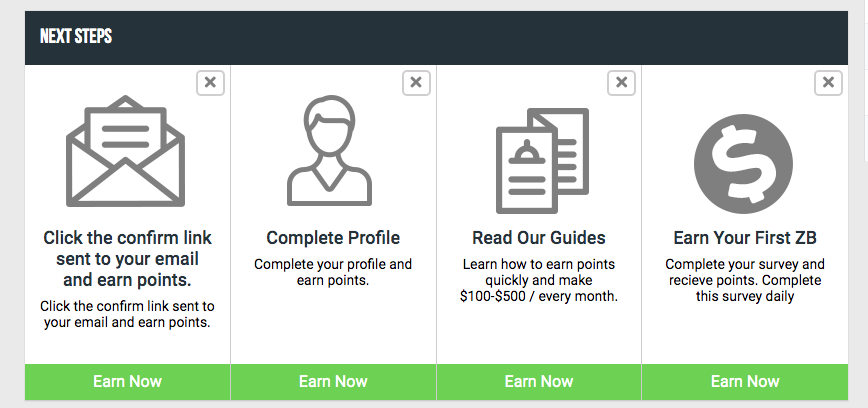Image resolution: width=868 pixels, height=408 pixels.
Task: Click the $100-$500 every month description
Action: (539, 281)
